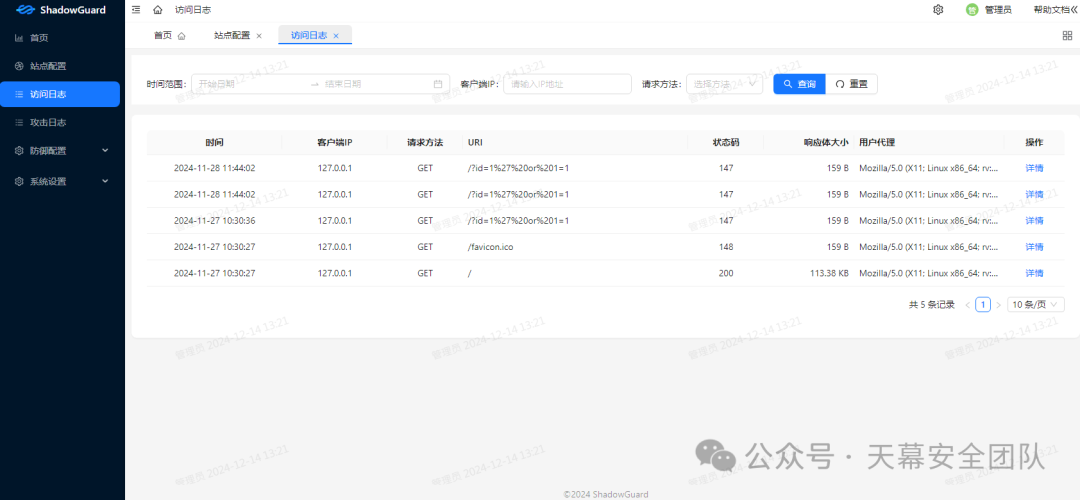Open the settings gear icon in header
Image resolution: width=1080 pixels, height=500 pixels.
(938, 10)
